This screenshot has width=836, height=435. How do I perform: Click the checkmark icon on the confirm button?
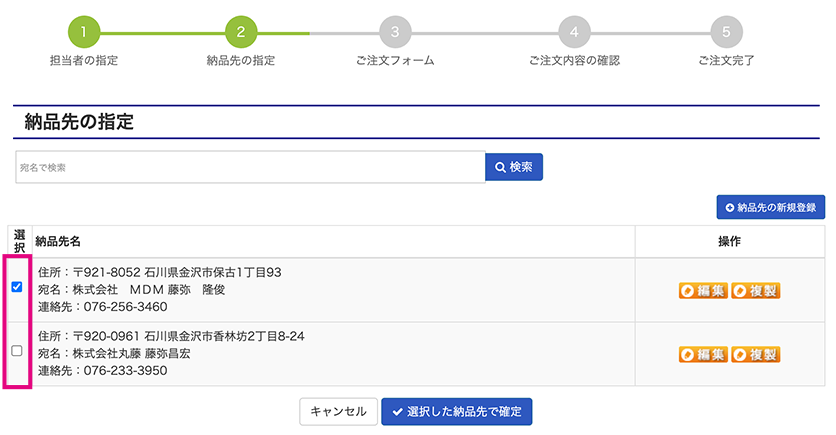398,412
